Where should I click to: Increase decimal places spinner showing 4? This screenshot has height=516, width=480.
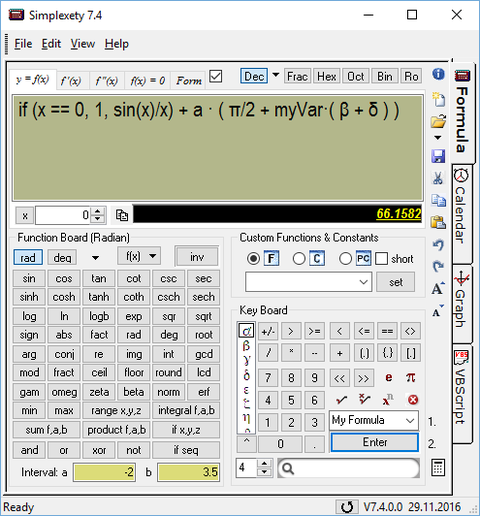(x=264, y=464)
